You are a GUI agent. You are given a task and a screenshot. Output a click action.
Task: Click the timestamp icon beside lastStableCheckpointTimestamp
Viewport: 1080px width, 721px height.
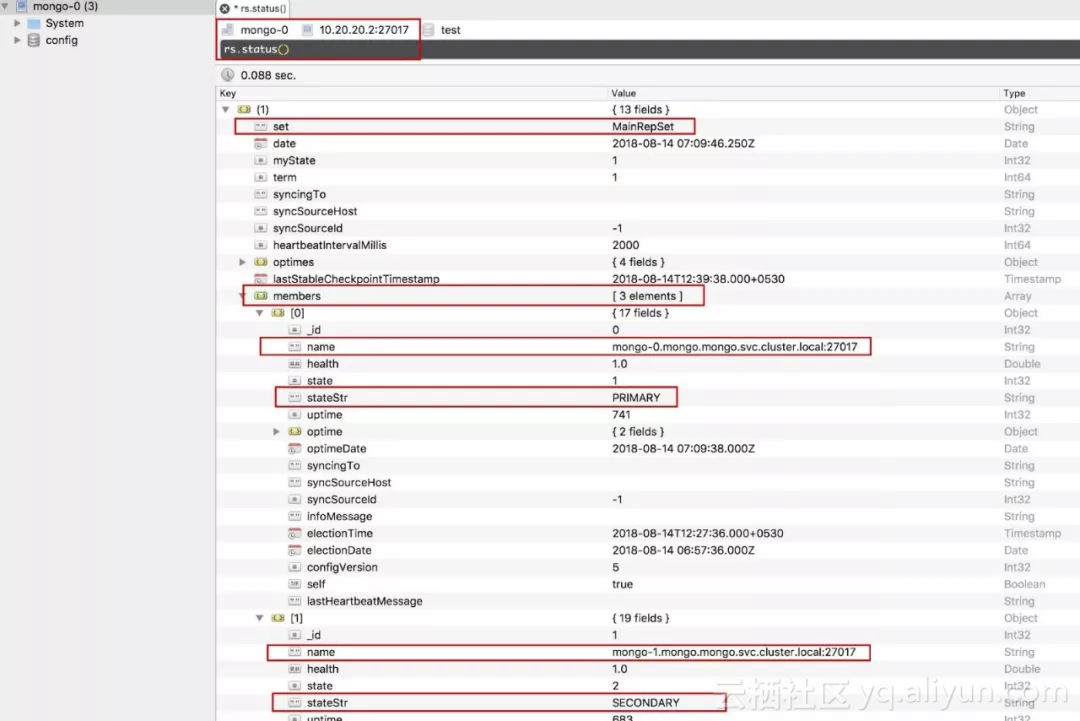point(260,279)
